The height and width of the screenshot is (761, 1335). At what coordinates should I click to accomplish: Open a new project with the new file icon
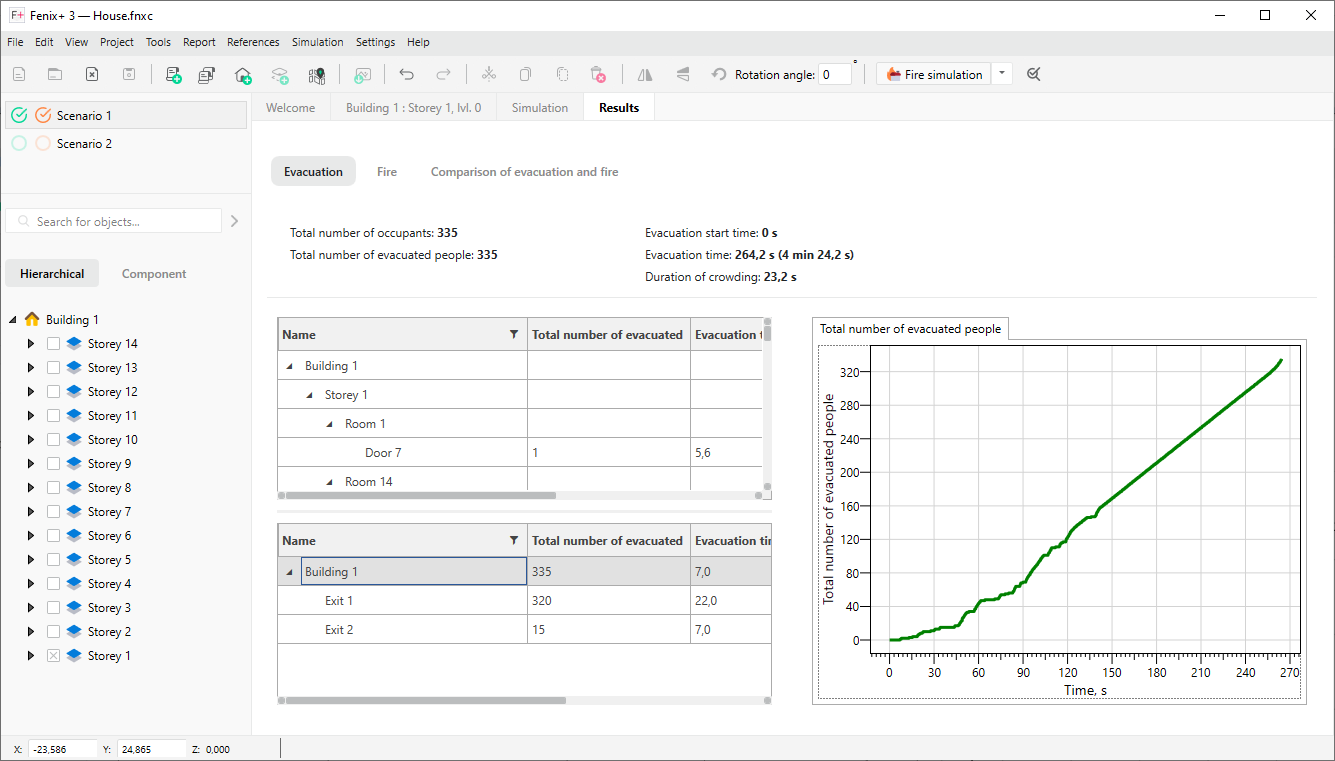tap(18, 74)
